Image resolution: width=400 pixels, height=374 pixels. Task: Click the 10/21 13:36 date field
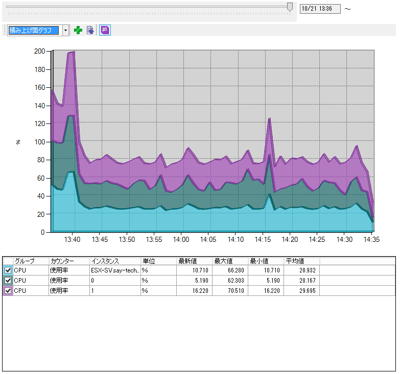click(x=320, y=9)
